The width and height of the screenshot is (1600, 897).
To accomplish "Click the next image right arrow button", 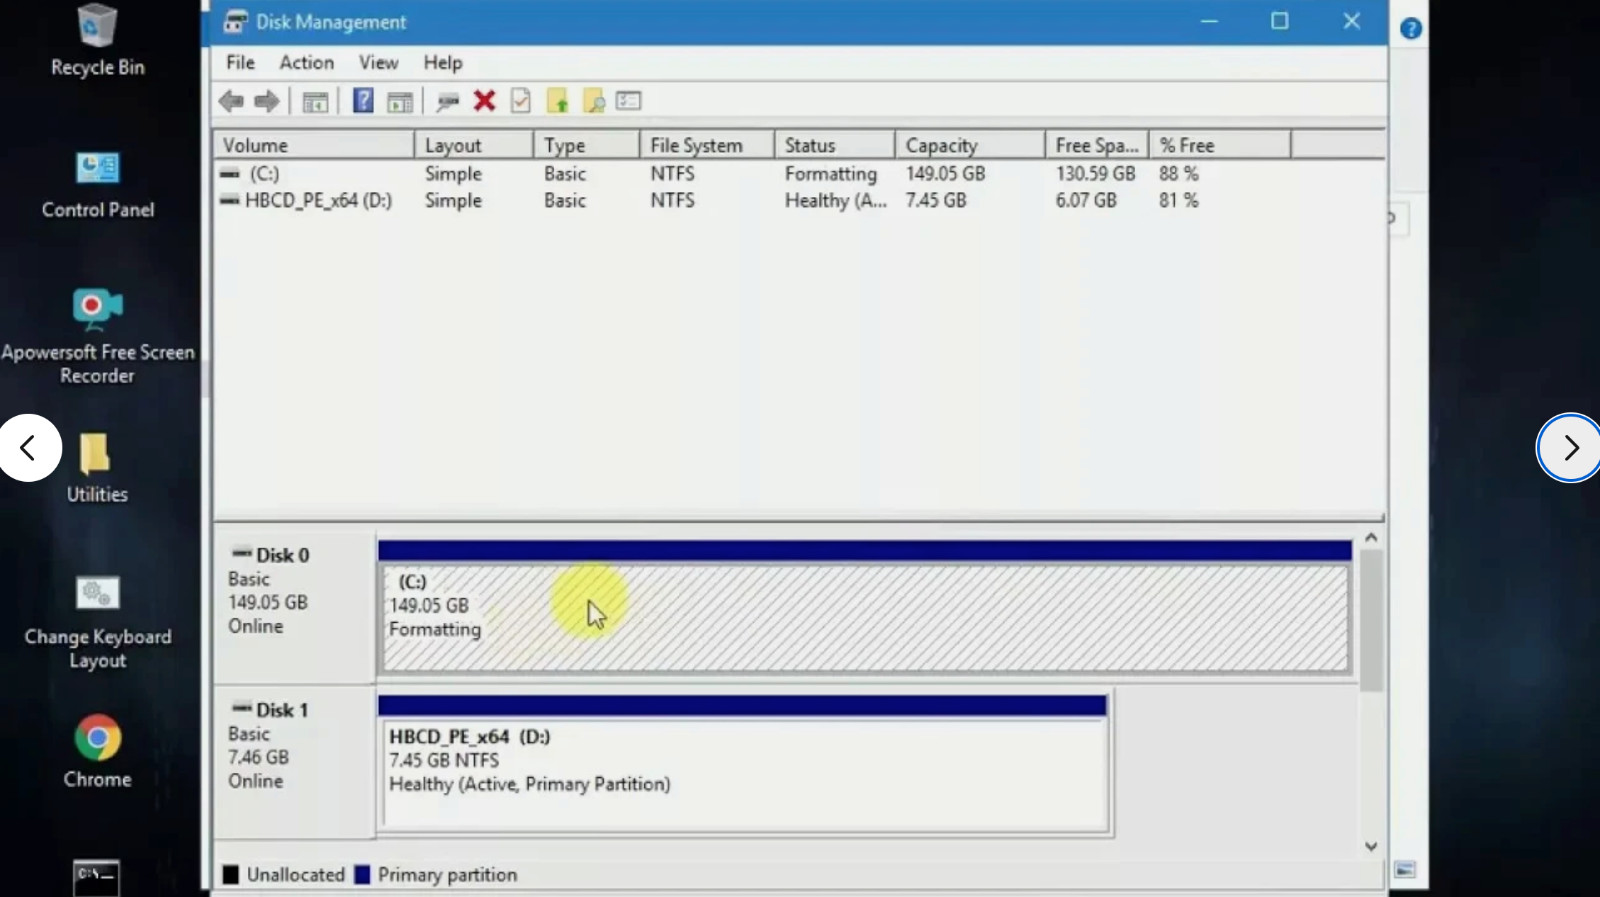I will pos(1570,448).
